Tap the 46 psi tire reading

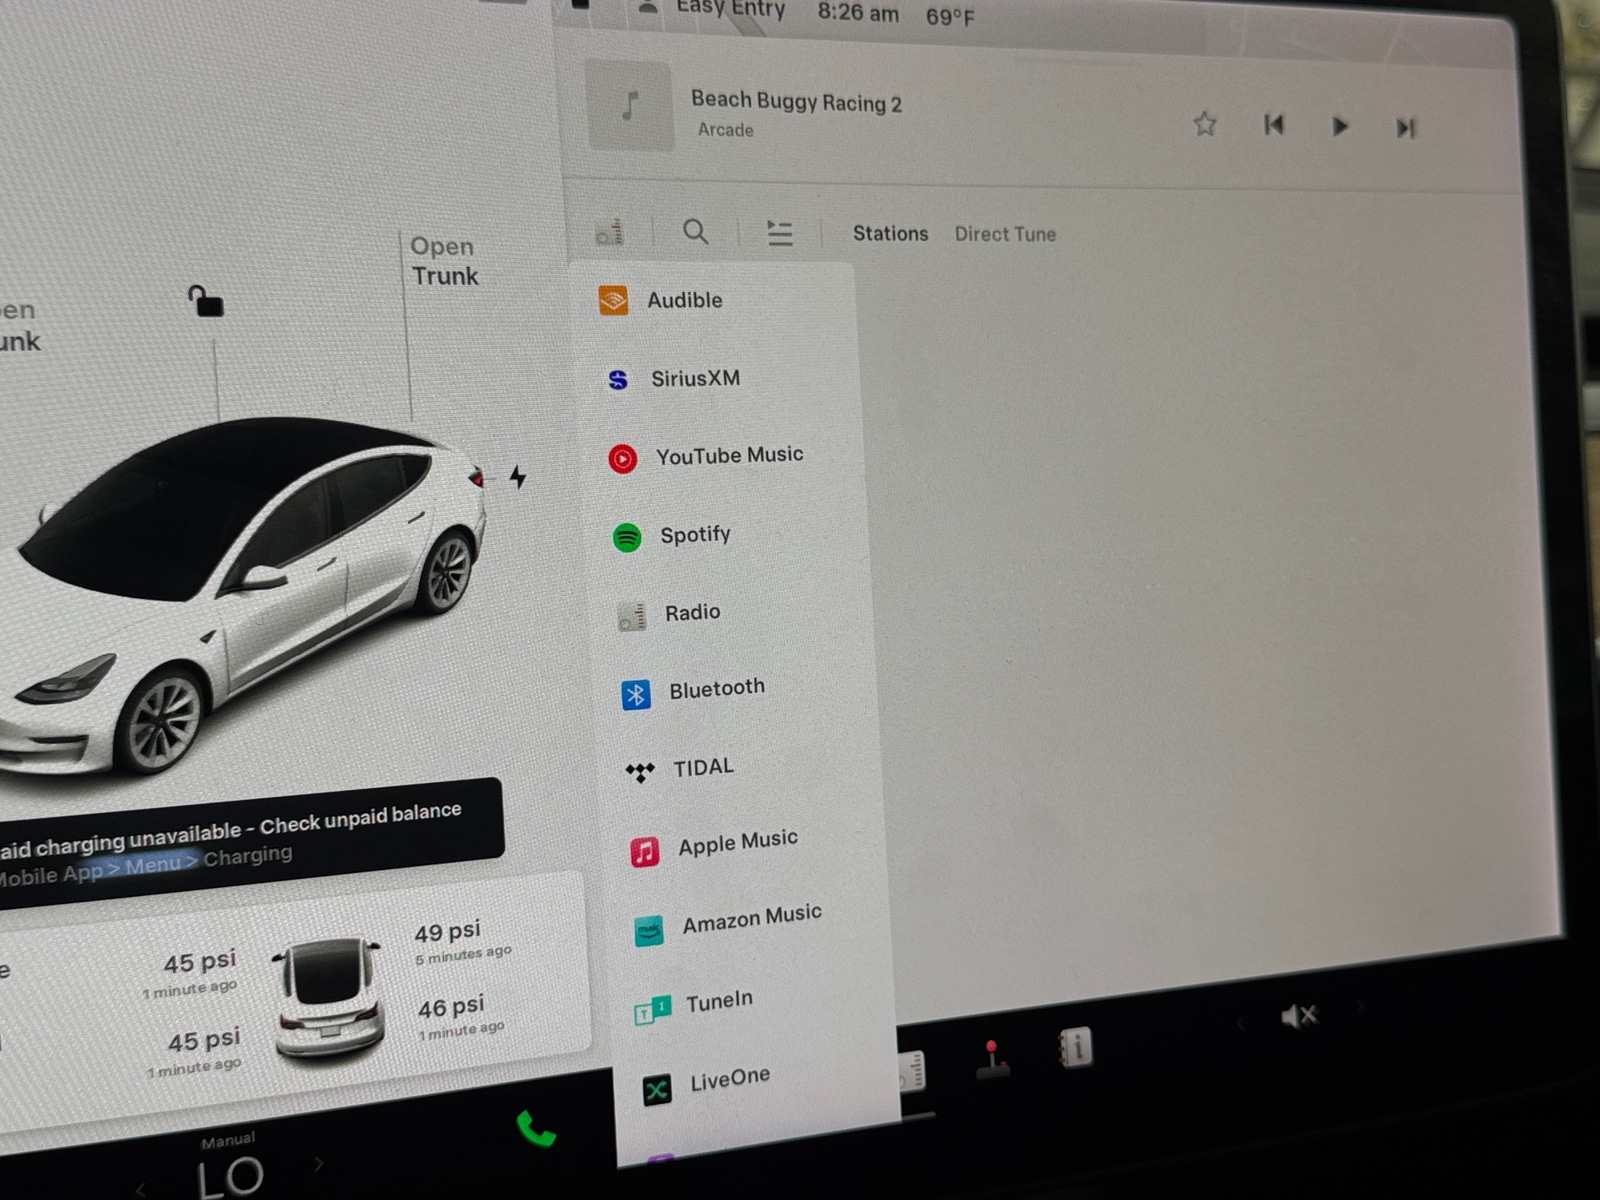tap(451, 1007)
